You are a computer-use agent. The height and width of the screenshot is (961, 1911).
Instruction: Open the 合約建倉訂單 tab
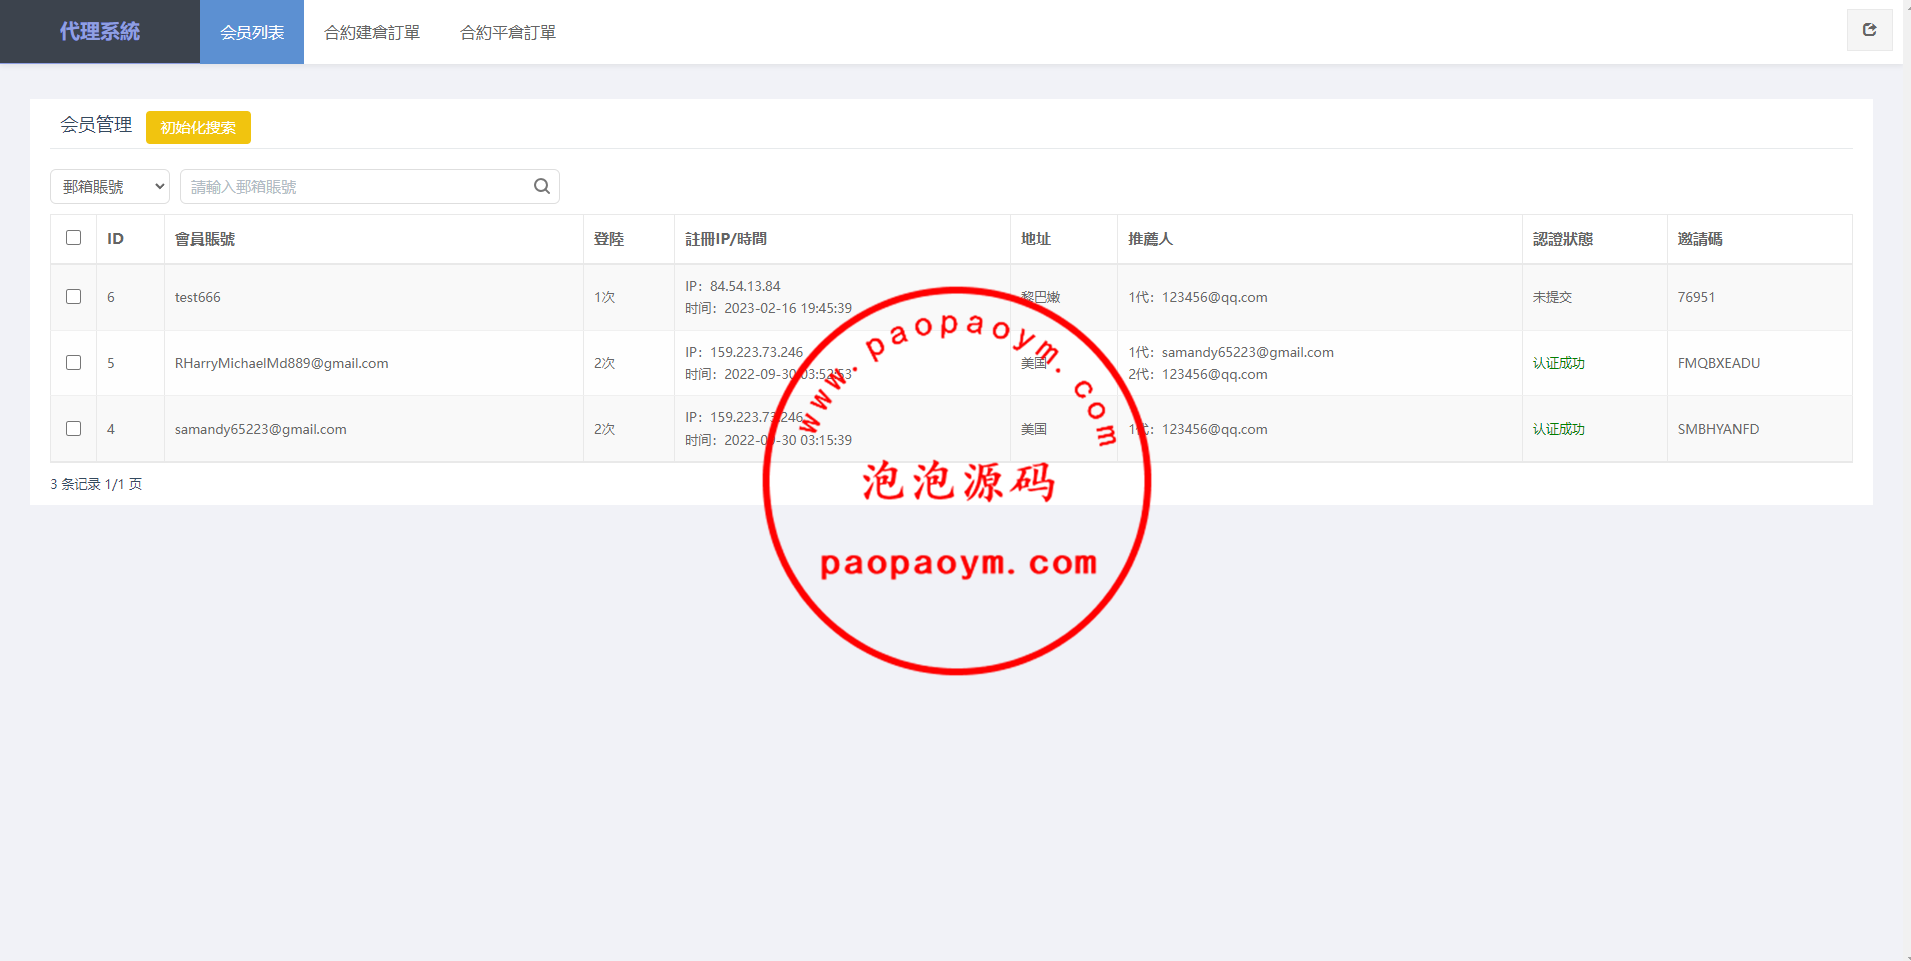coord(372,32)
